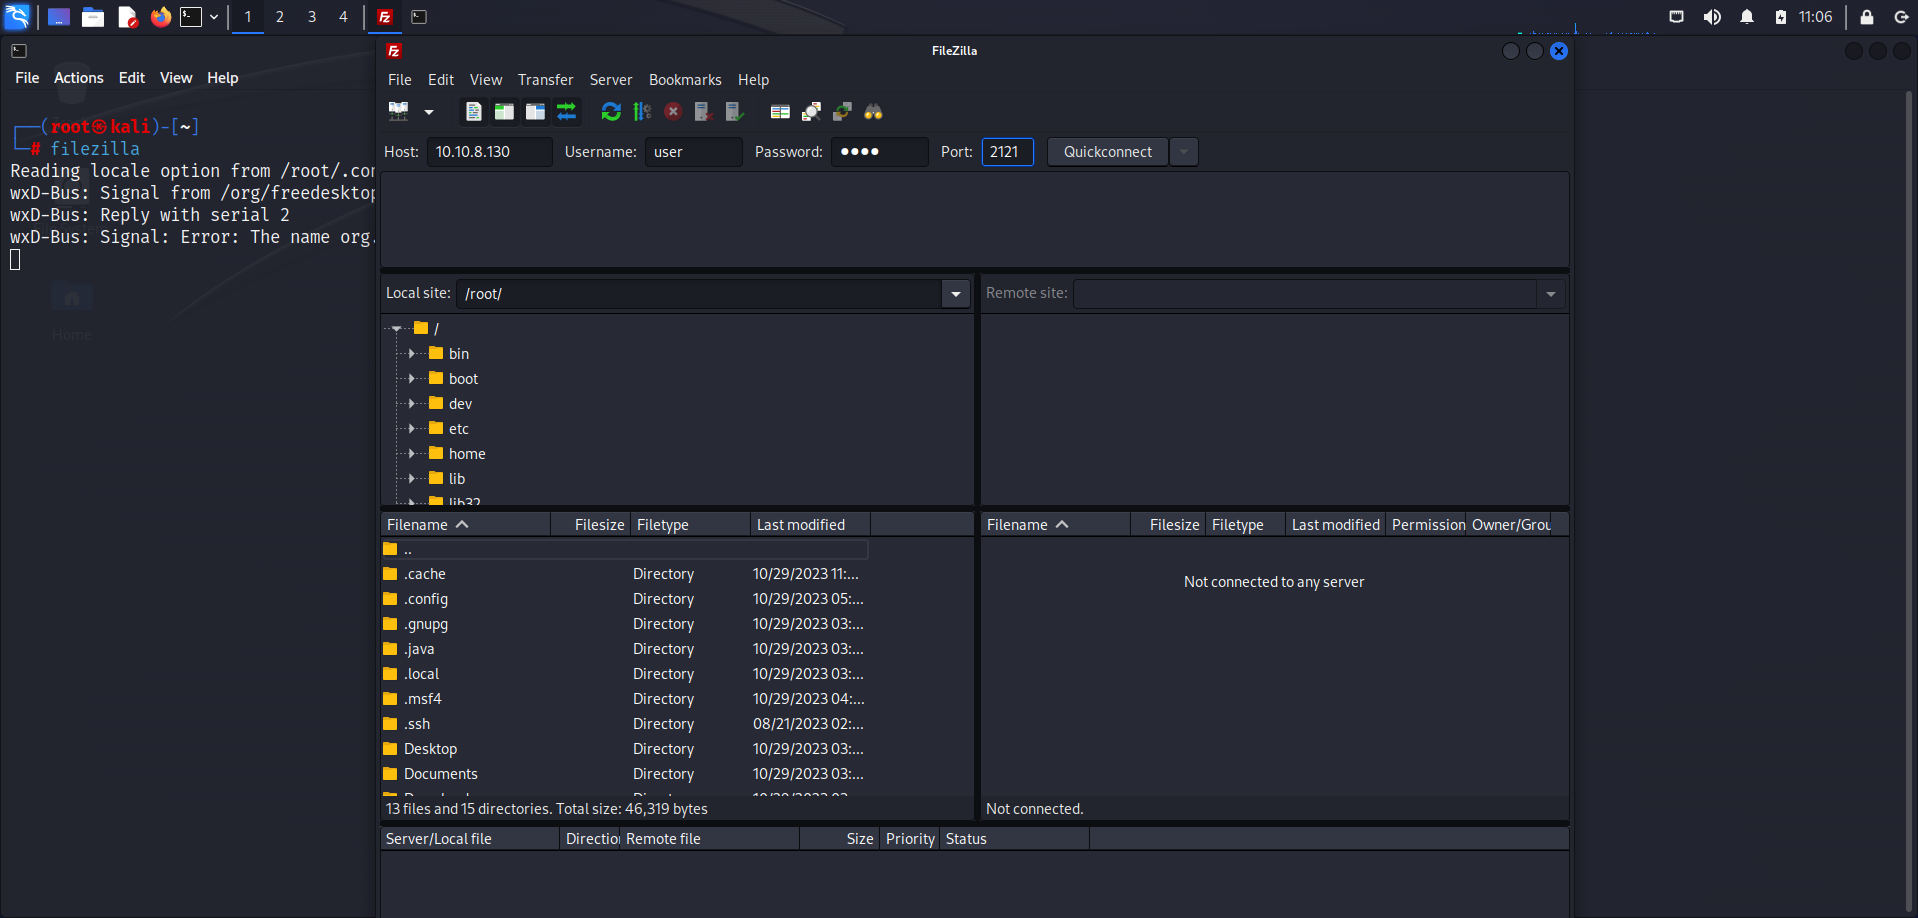Image resolution: width=1918 pixels, height=918 pixels.
Task: Open FileZilla Edit menu
Action: (x=441, y=80)
